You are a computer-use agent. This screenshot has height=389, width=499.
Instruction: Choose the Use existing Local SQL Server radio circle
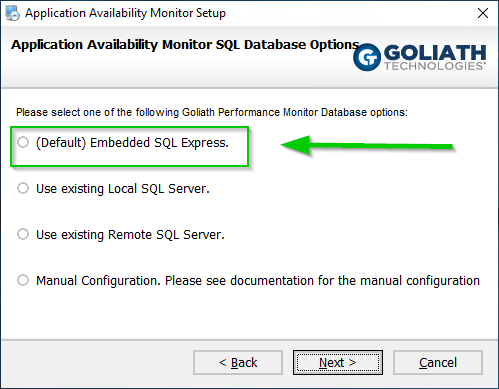[x=23, y=188]
